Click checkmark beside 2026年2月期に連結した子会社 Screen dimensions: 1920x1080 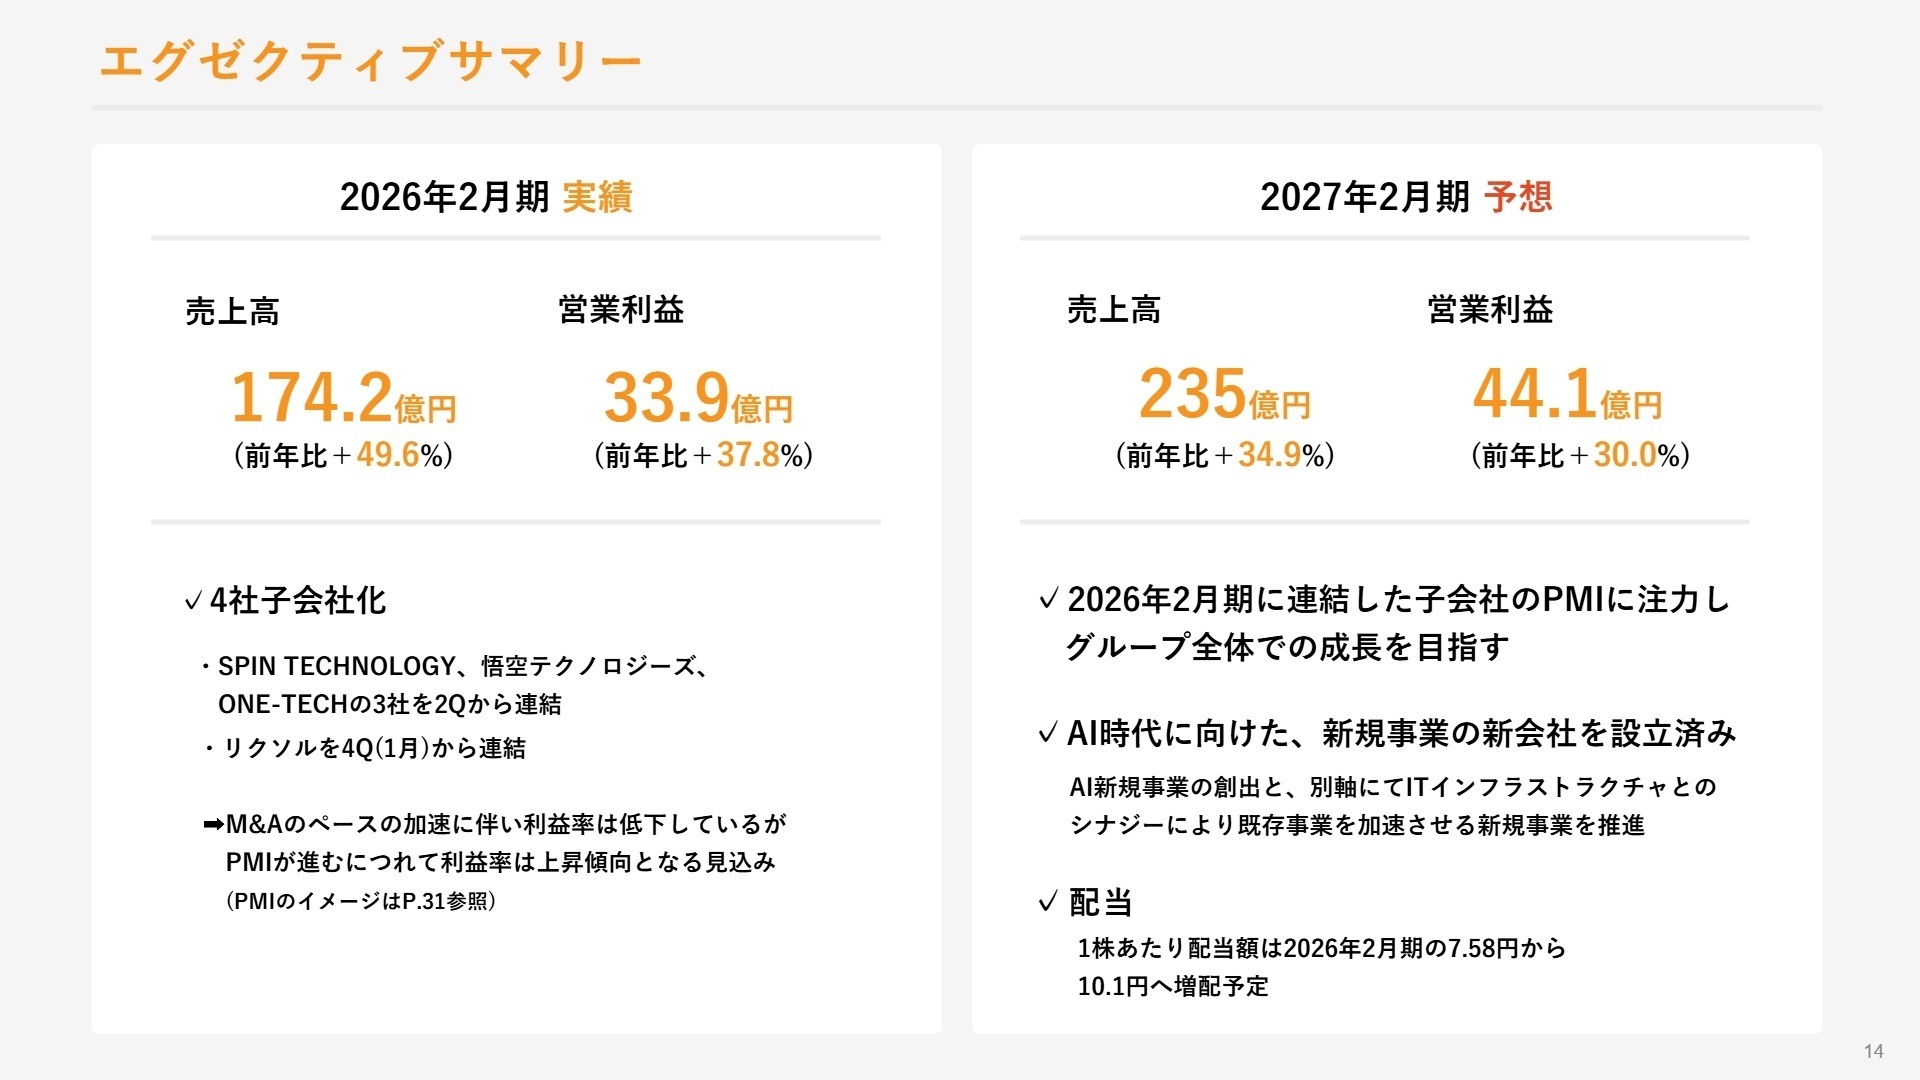coord(1048,599)
